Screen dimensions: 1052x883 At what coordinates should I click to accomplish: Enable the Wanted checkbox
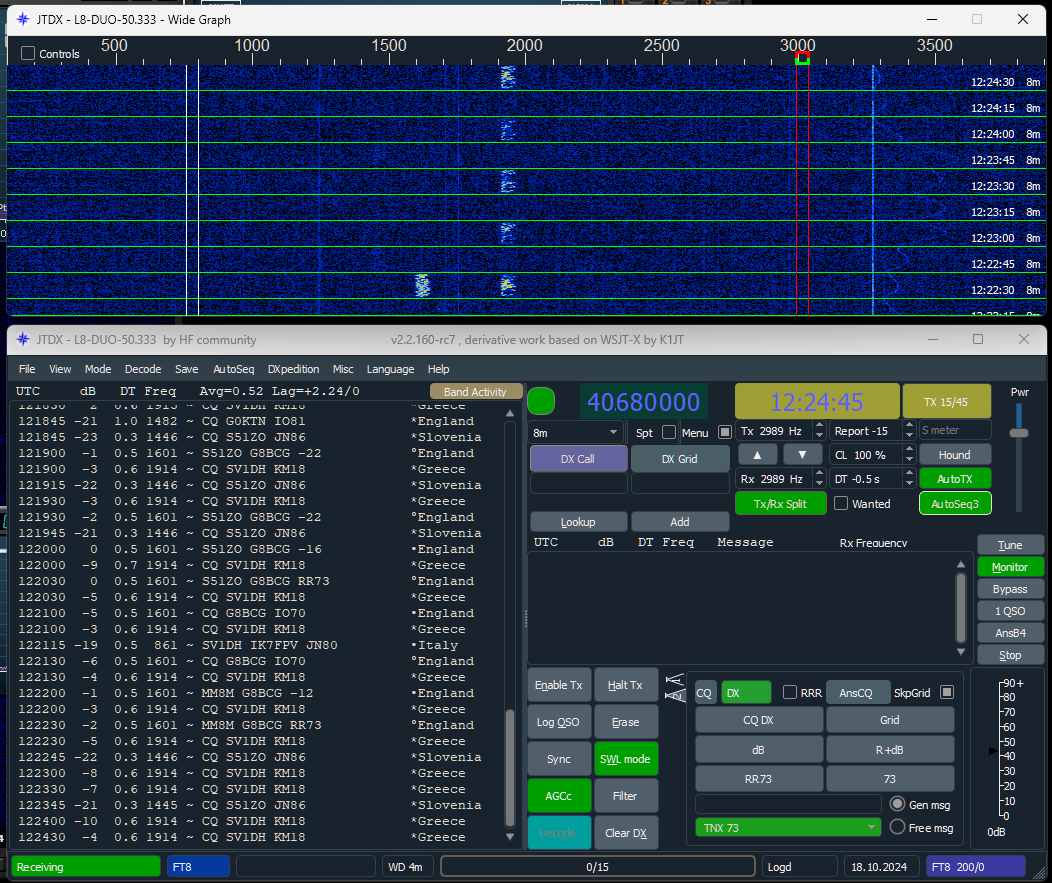coord(841,503)
